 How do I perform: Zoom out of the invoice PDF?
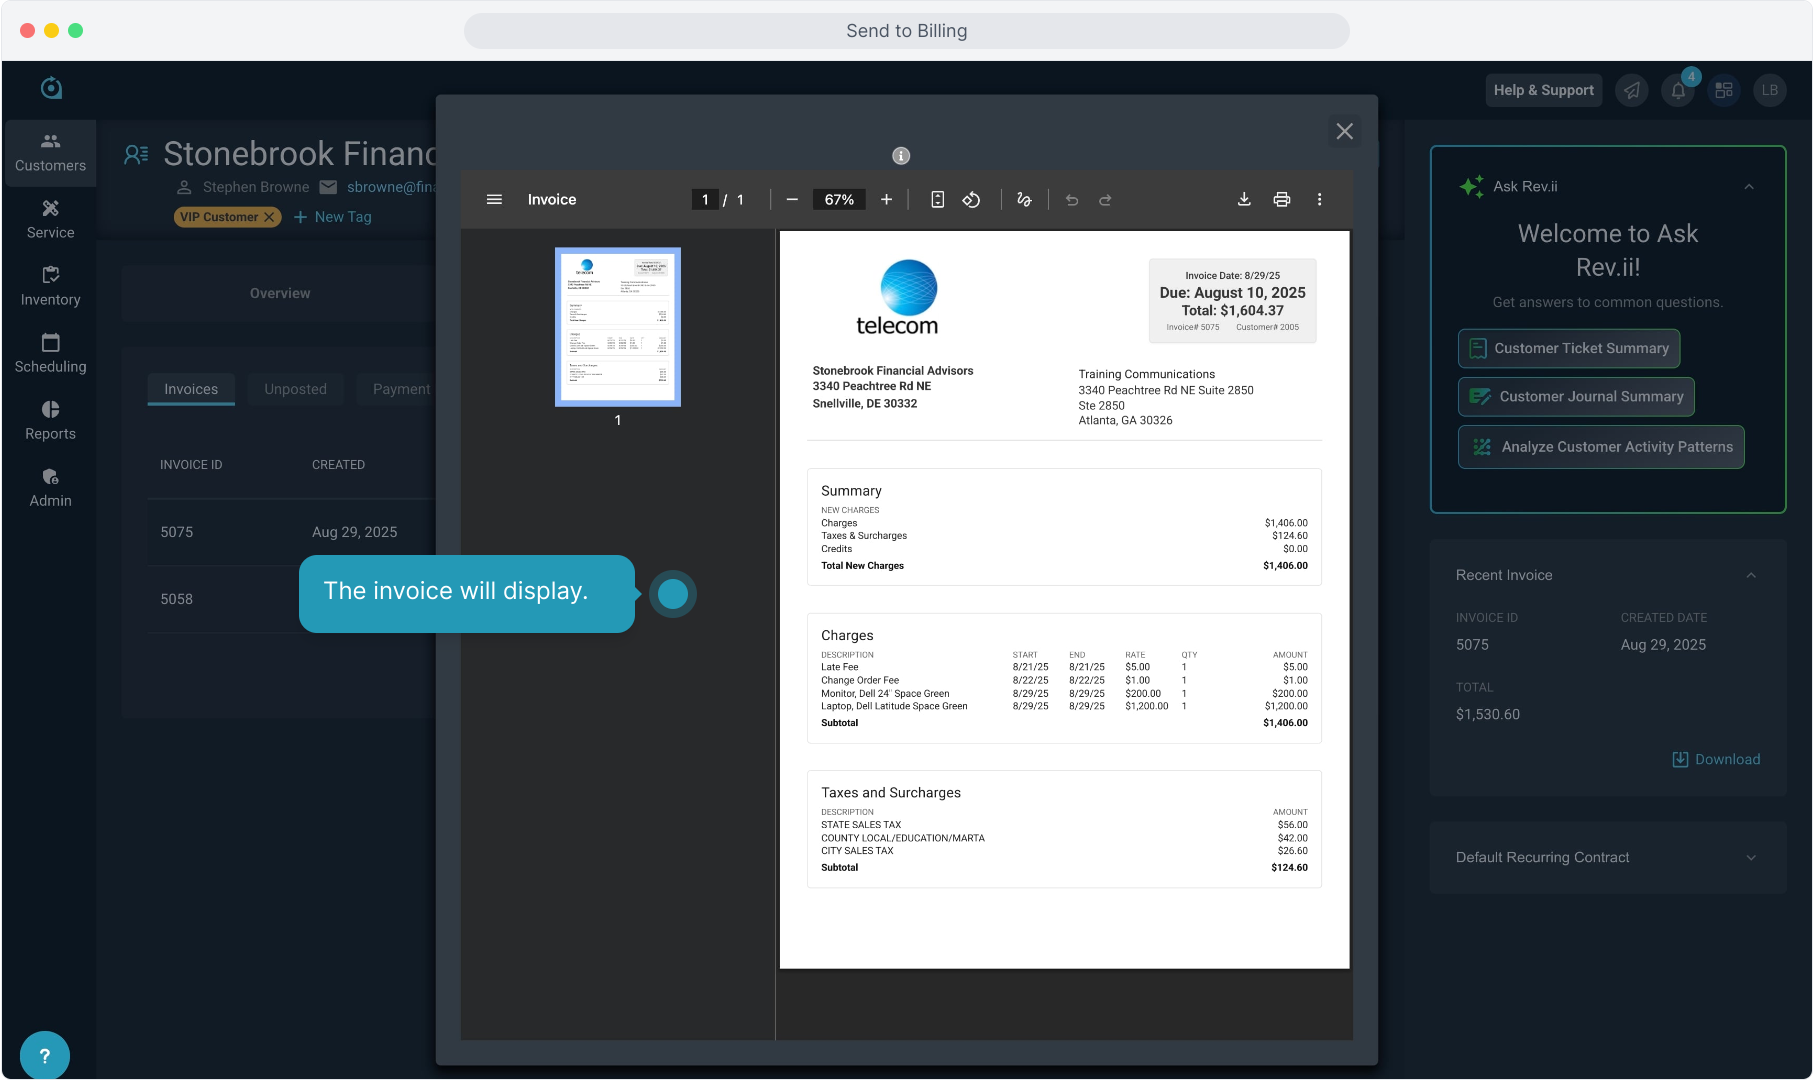tap(792, 200)
